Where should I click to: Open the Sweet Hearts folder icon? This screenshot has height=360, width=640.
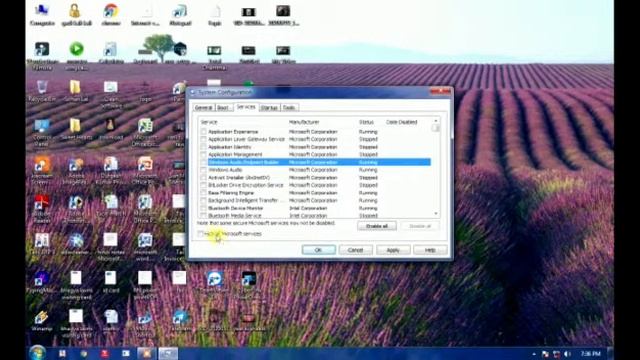pos(76,129)
